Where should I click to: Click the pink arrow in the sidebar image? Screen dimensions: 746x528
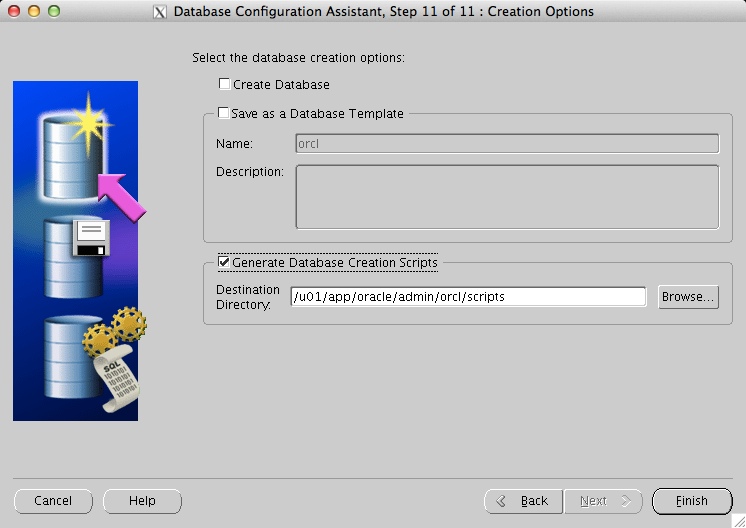coord(122,194)
